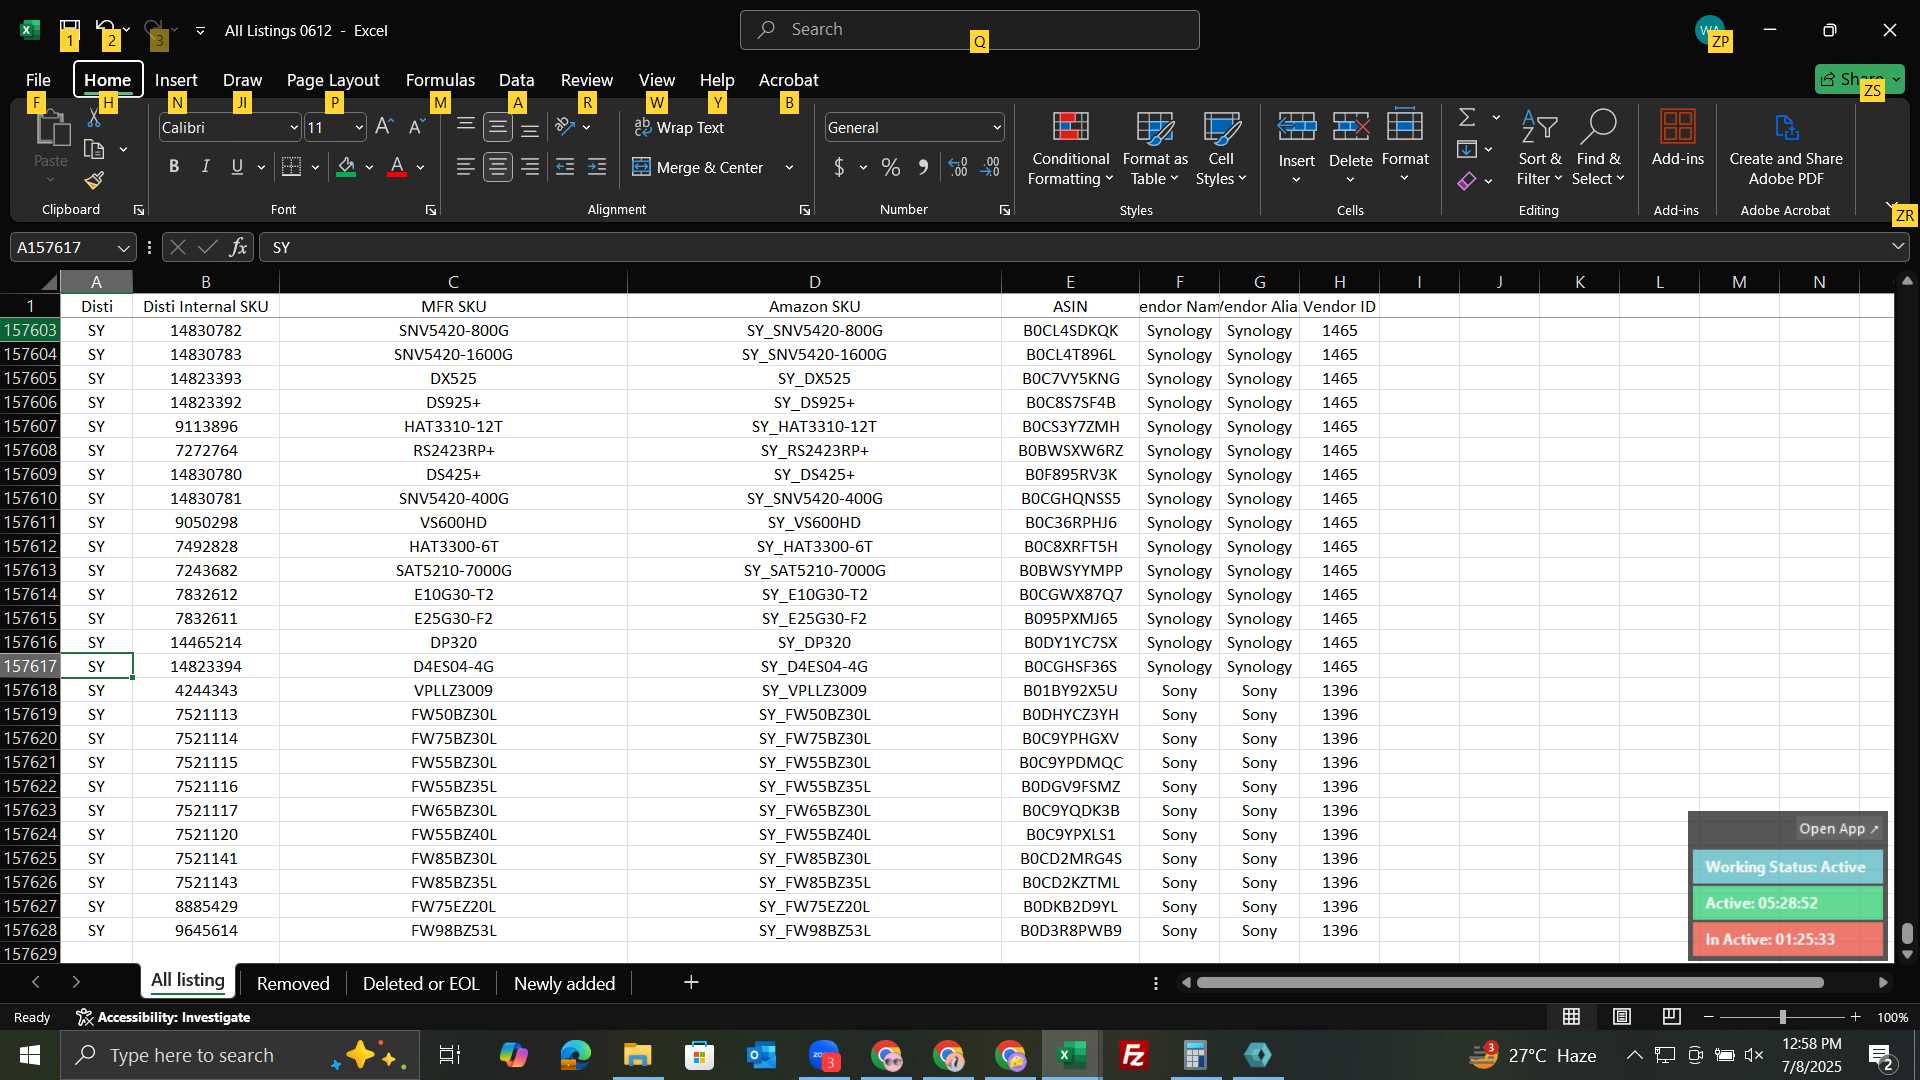1920x1080 pixels.
Task: Open the General number format dropdown
Action: pos(997,128)
